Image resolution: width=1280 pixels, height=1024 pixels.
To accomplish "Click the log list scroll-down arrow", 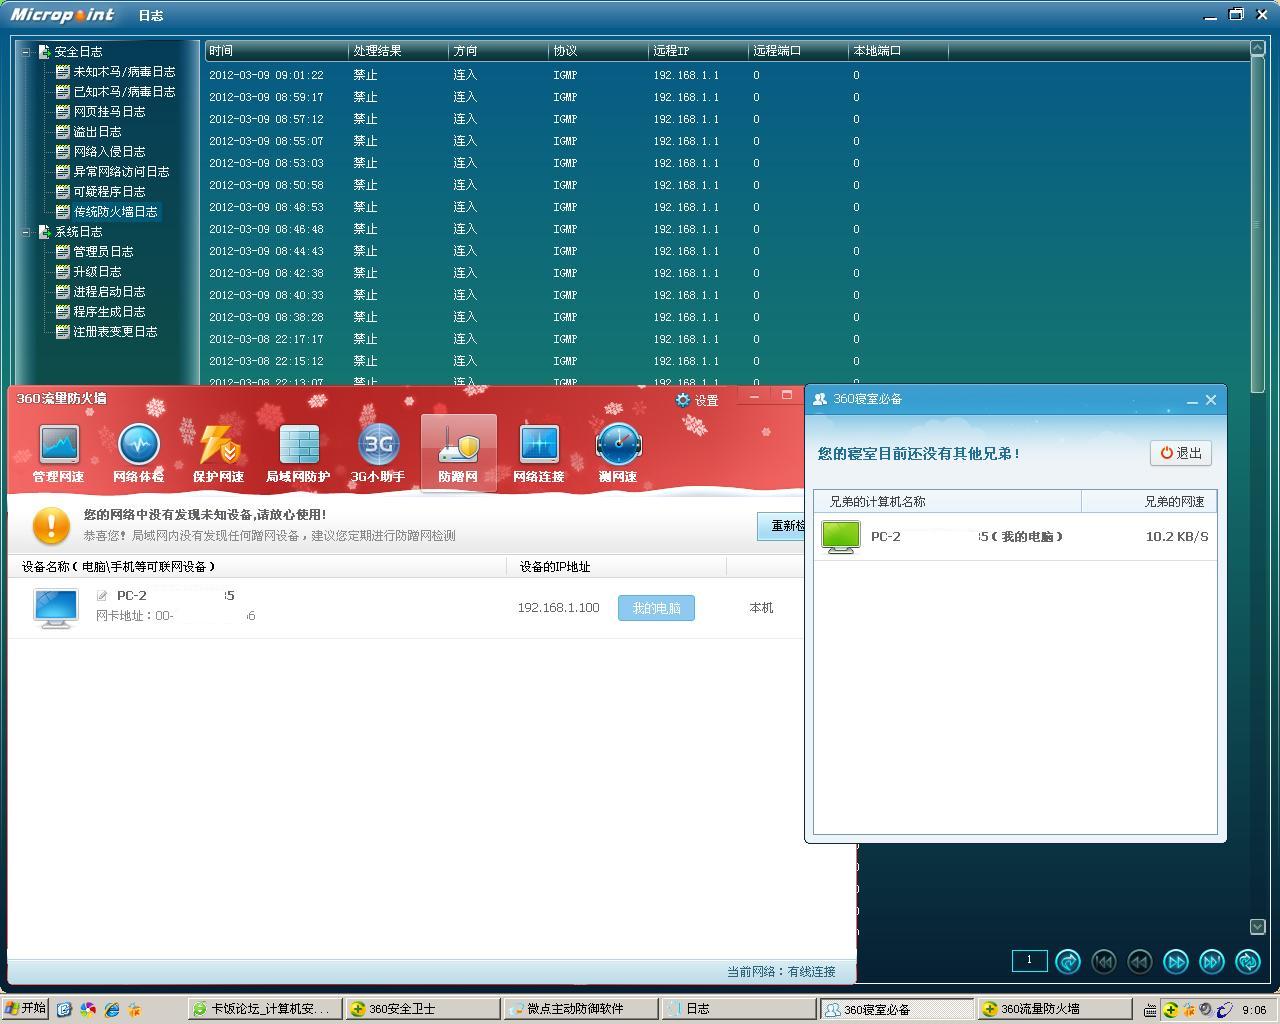I will click(x=1258, y=927).
